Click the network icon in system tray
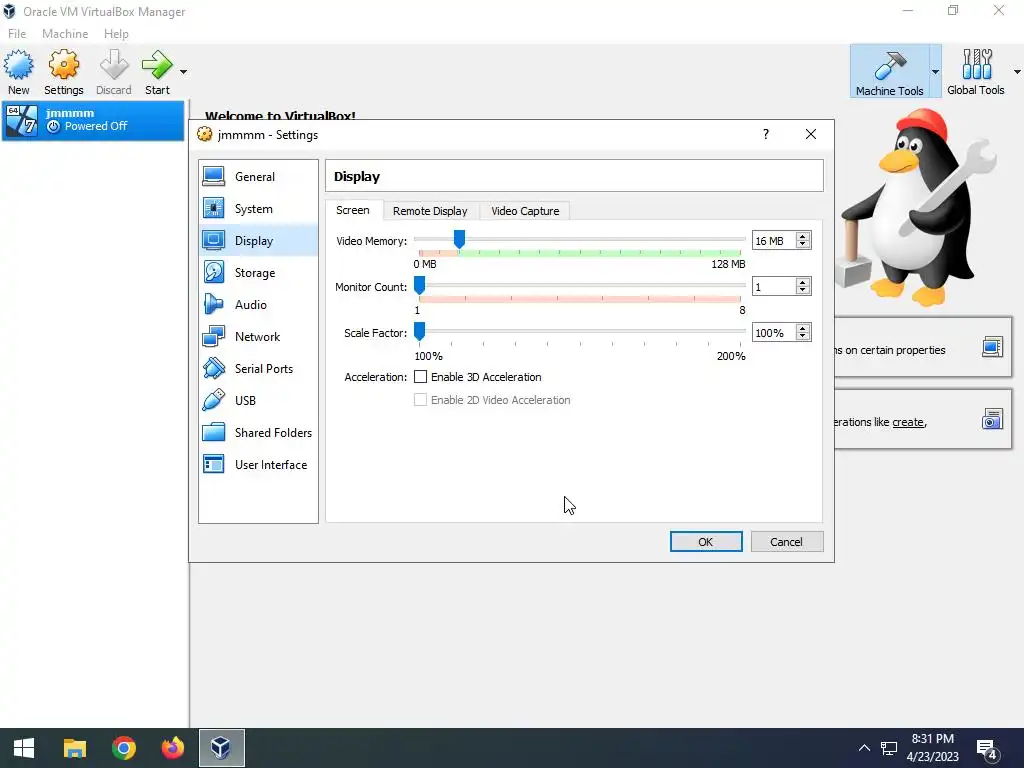The width and height of the screenshot is (1024, 768). point(889,748)
